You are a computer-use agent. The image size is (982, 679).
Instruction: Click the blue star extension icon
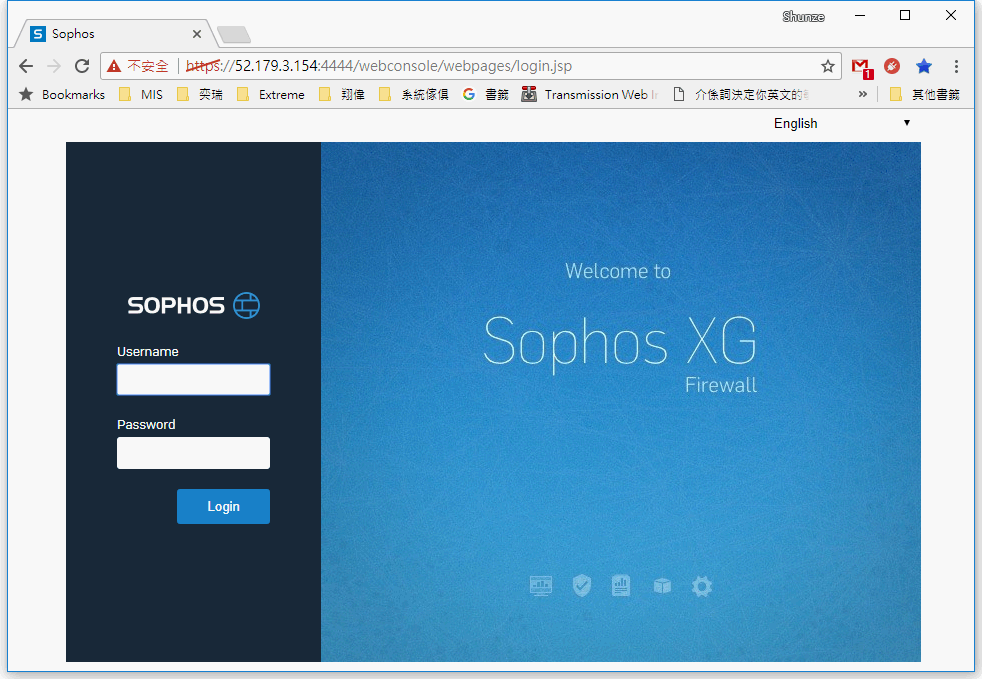pos(924,66)
